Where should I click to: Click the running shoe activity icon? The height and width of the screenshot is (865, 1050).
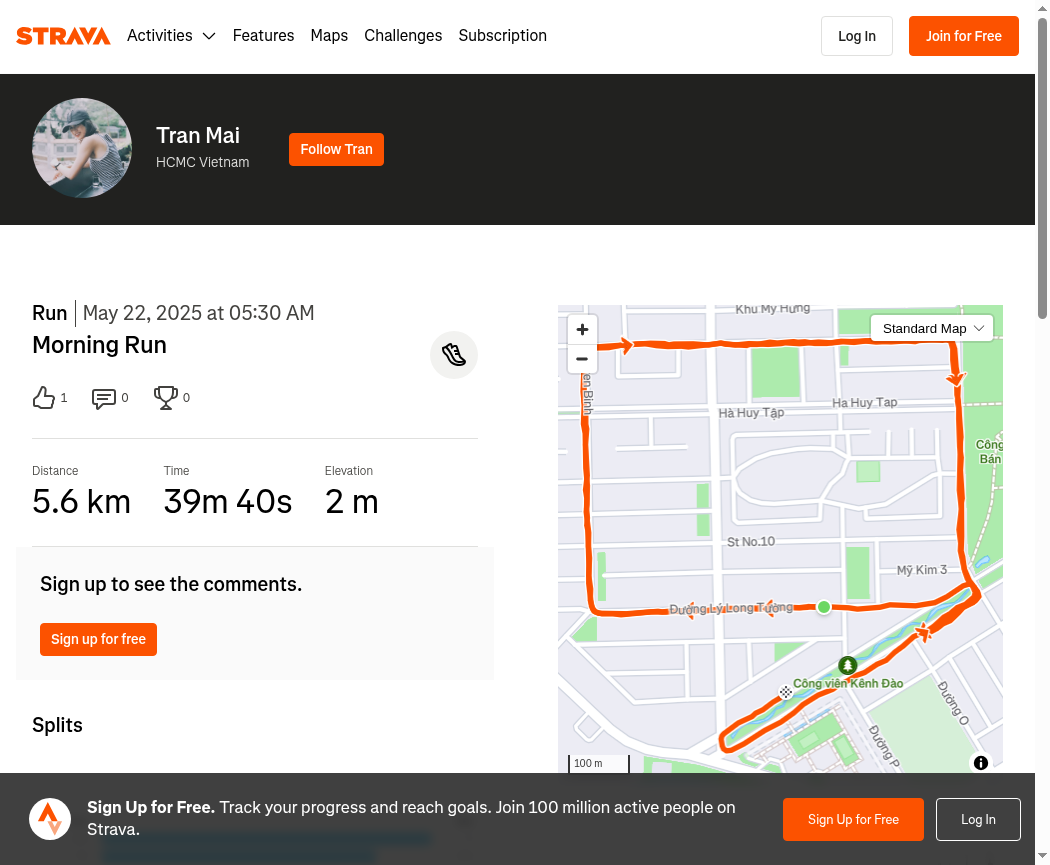click(454, 355)
